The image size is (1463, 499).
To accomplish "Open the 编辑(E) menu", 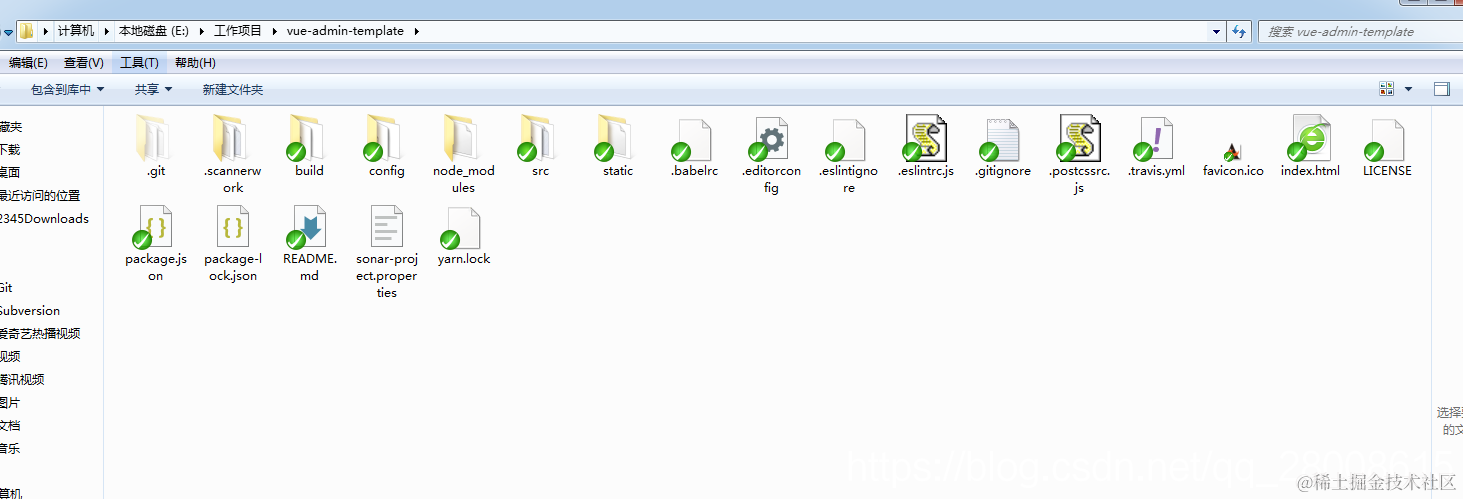I will click(28, 63).
